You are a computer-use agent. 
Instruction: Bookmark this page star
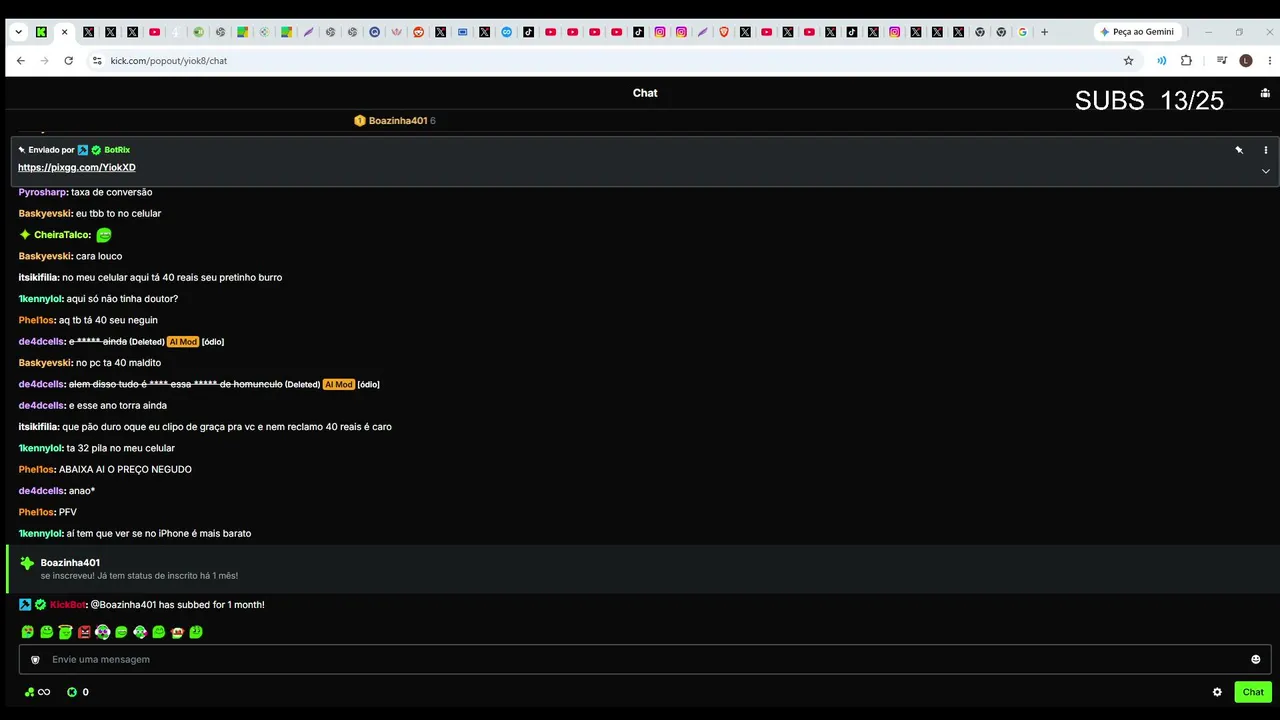pyautogui.click(x=1129, y=60)
